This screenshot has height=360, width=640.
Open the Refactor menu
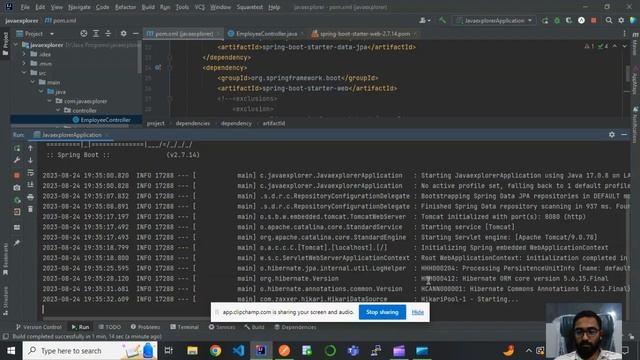click(x=125, y=7)
